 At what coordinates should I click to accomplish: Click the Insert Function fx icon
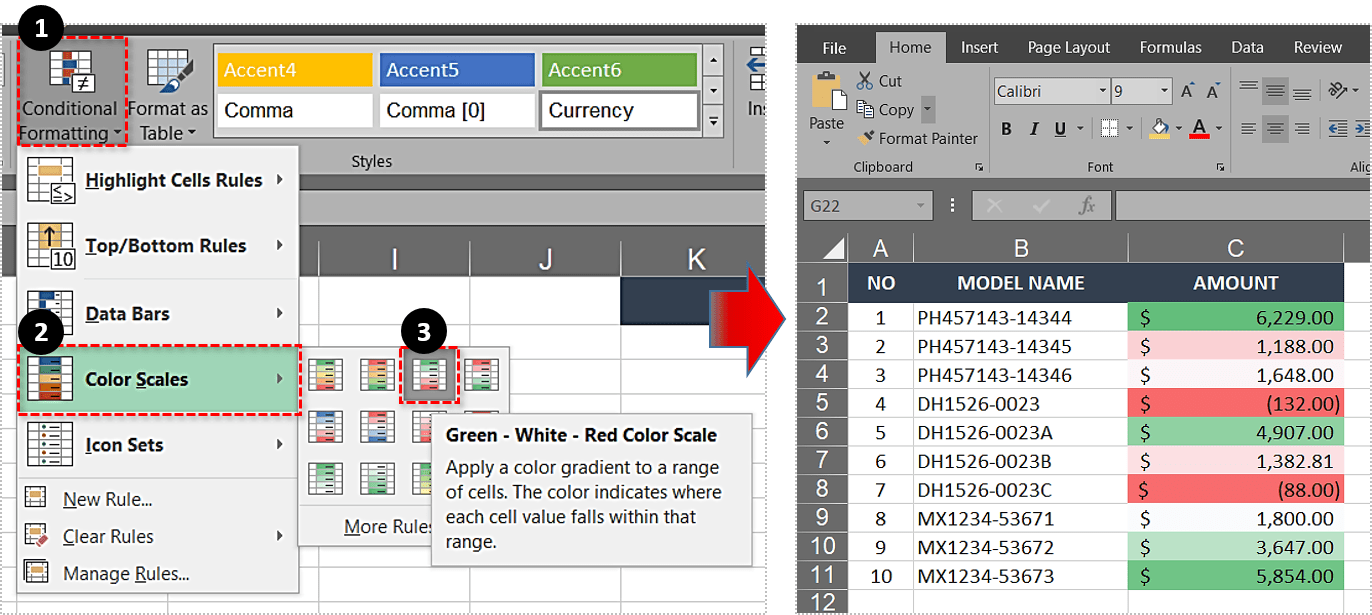[1087, 206]
